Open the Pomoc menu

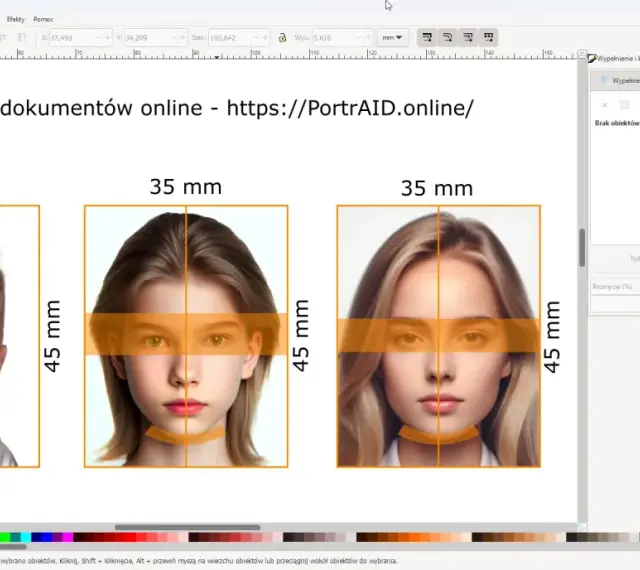coord(43,19)
